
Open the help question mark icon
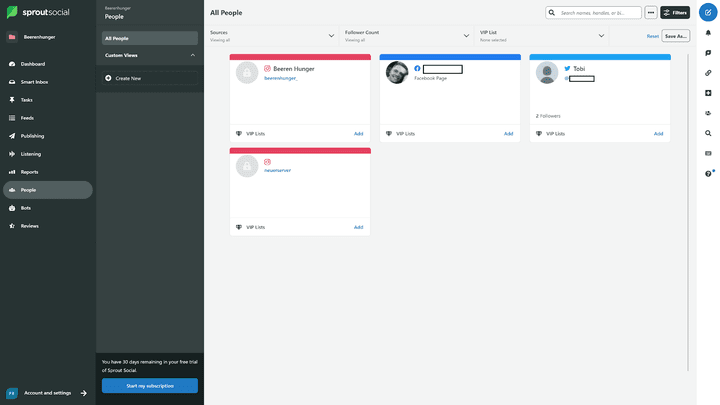click(x=708, y=174)
